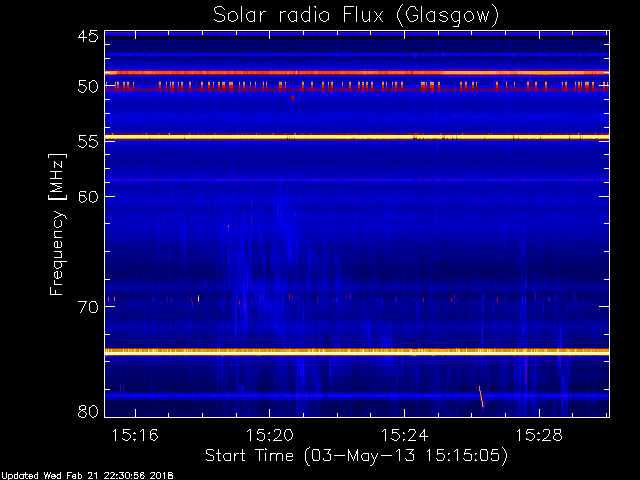Select the 15:20 time tick label
The image size is (640, 480).
[x=269, y=435]
